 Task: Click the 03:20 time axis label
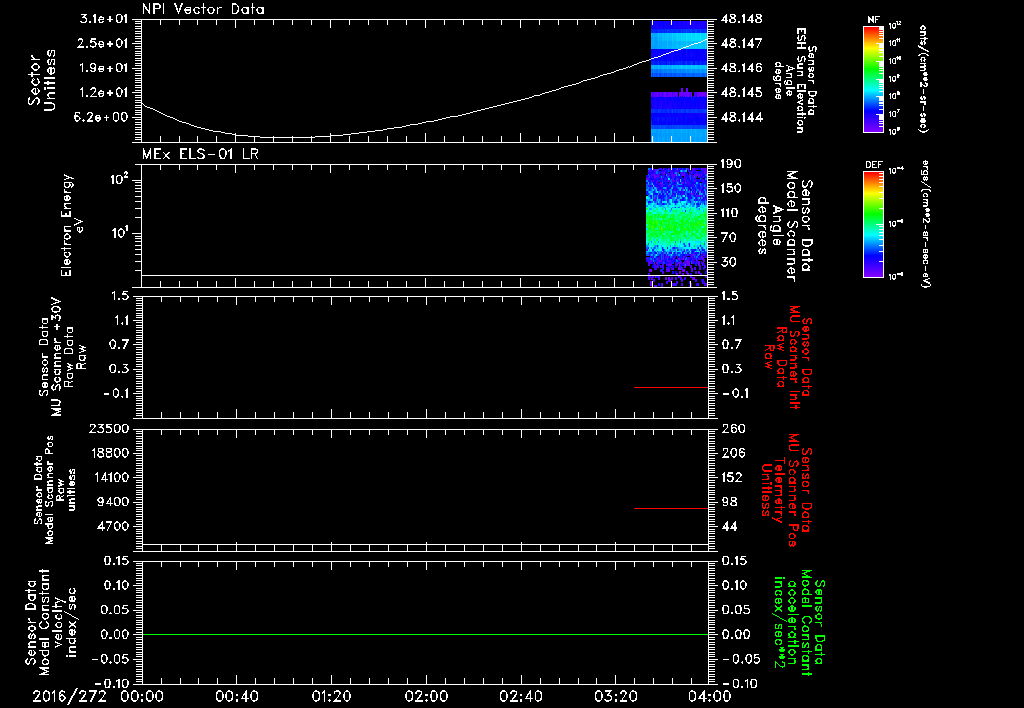[x=615, y=696]
